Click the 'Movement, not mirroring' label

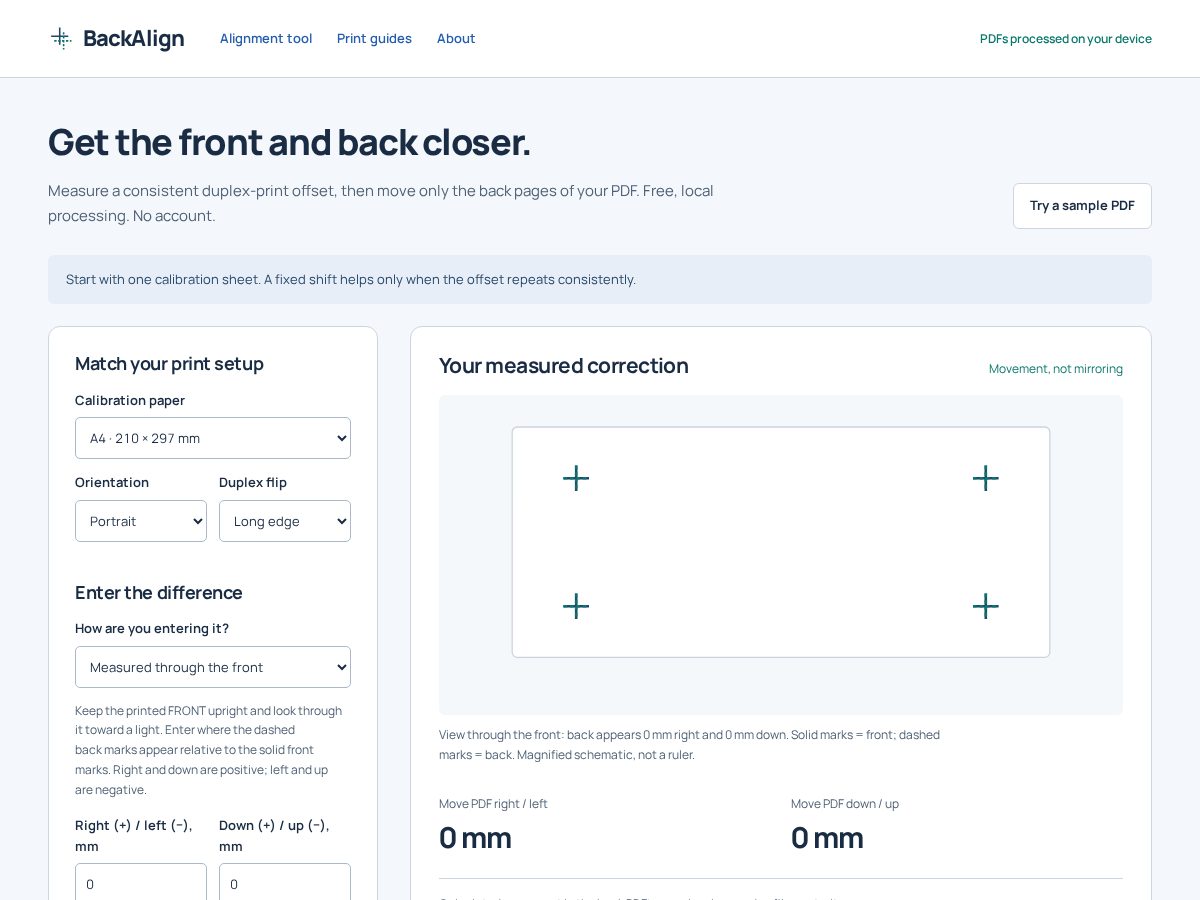1056,369
